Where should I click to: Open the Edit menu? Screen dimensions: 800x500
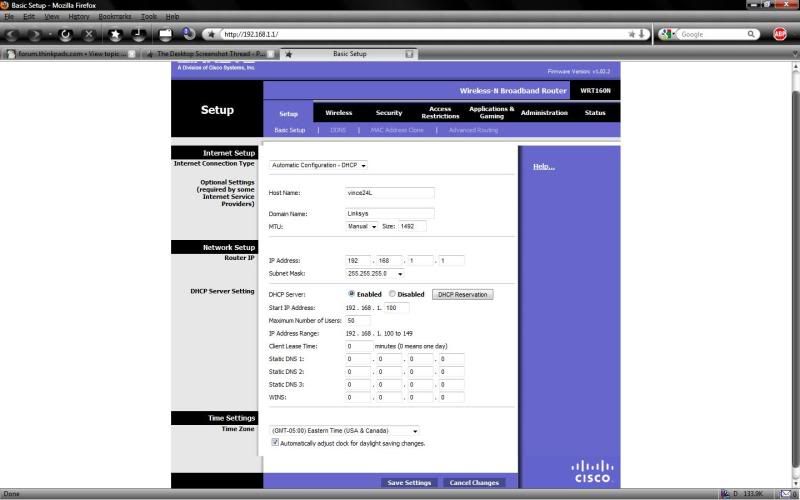coord(29,16)
